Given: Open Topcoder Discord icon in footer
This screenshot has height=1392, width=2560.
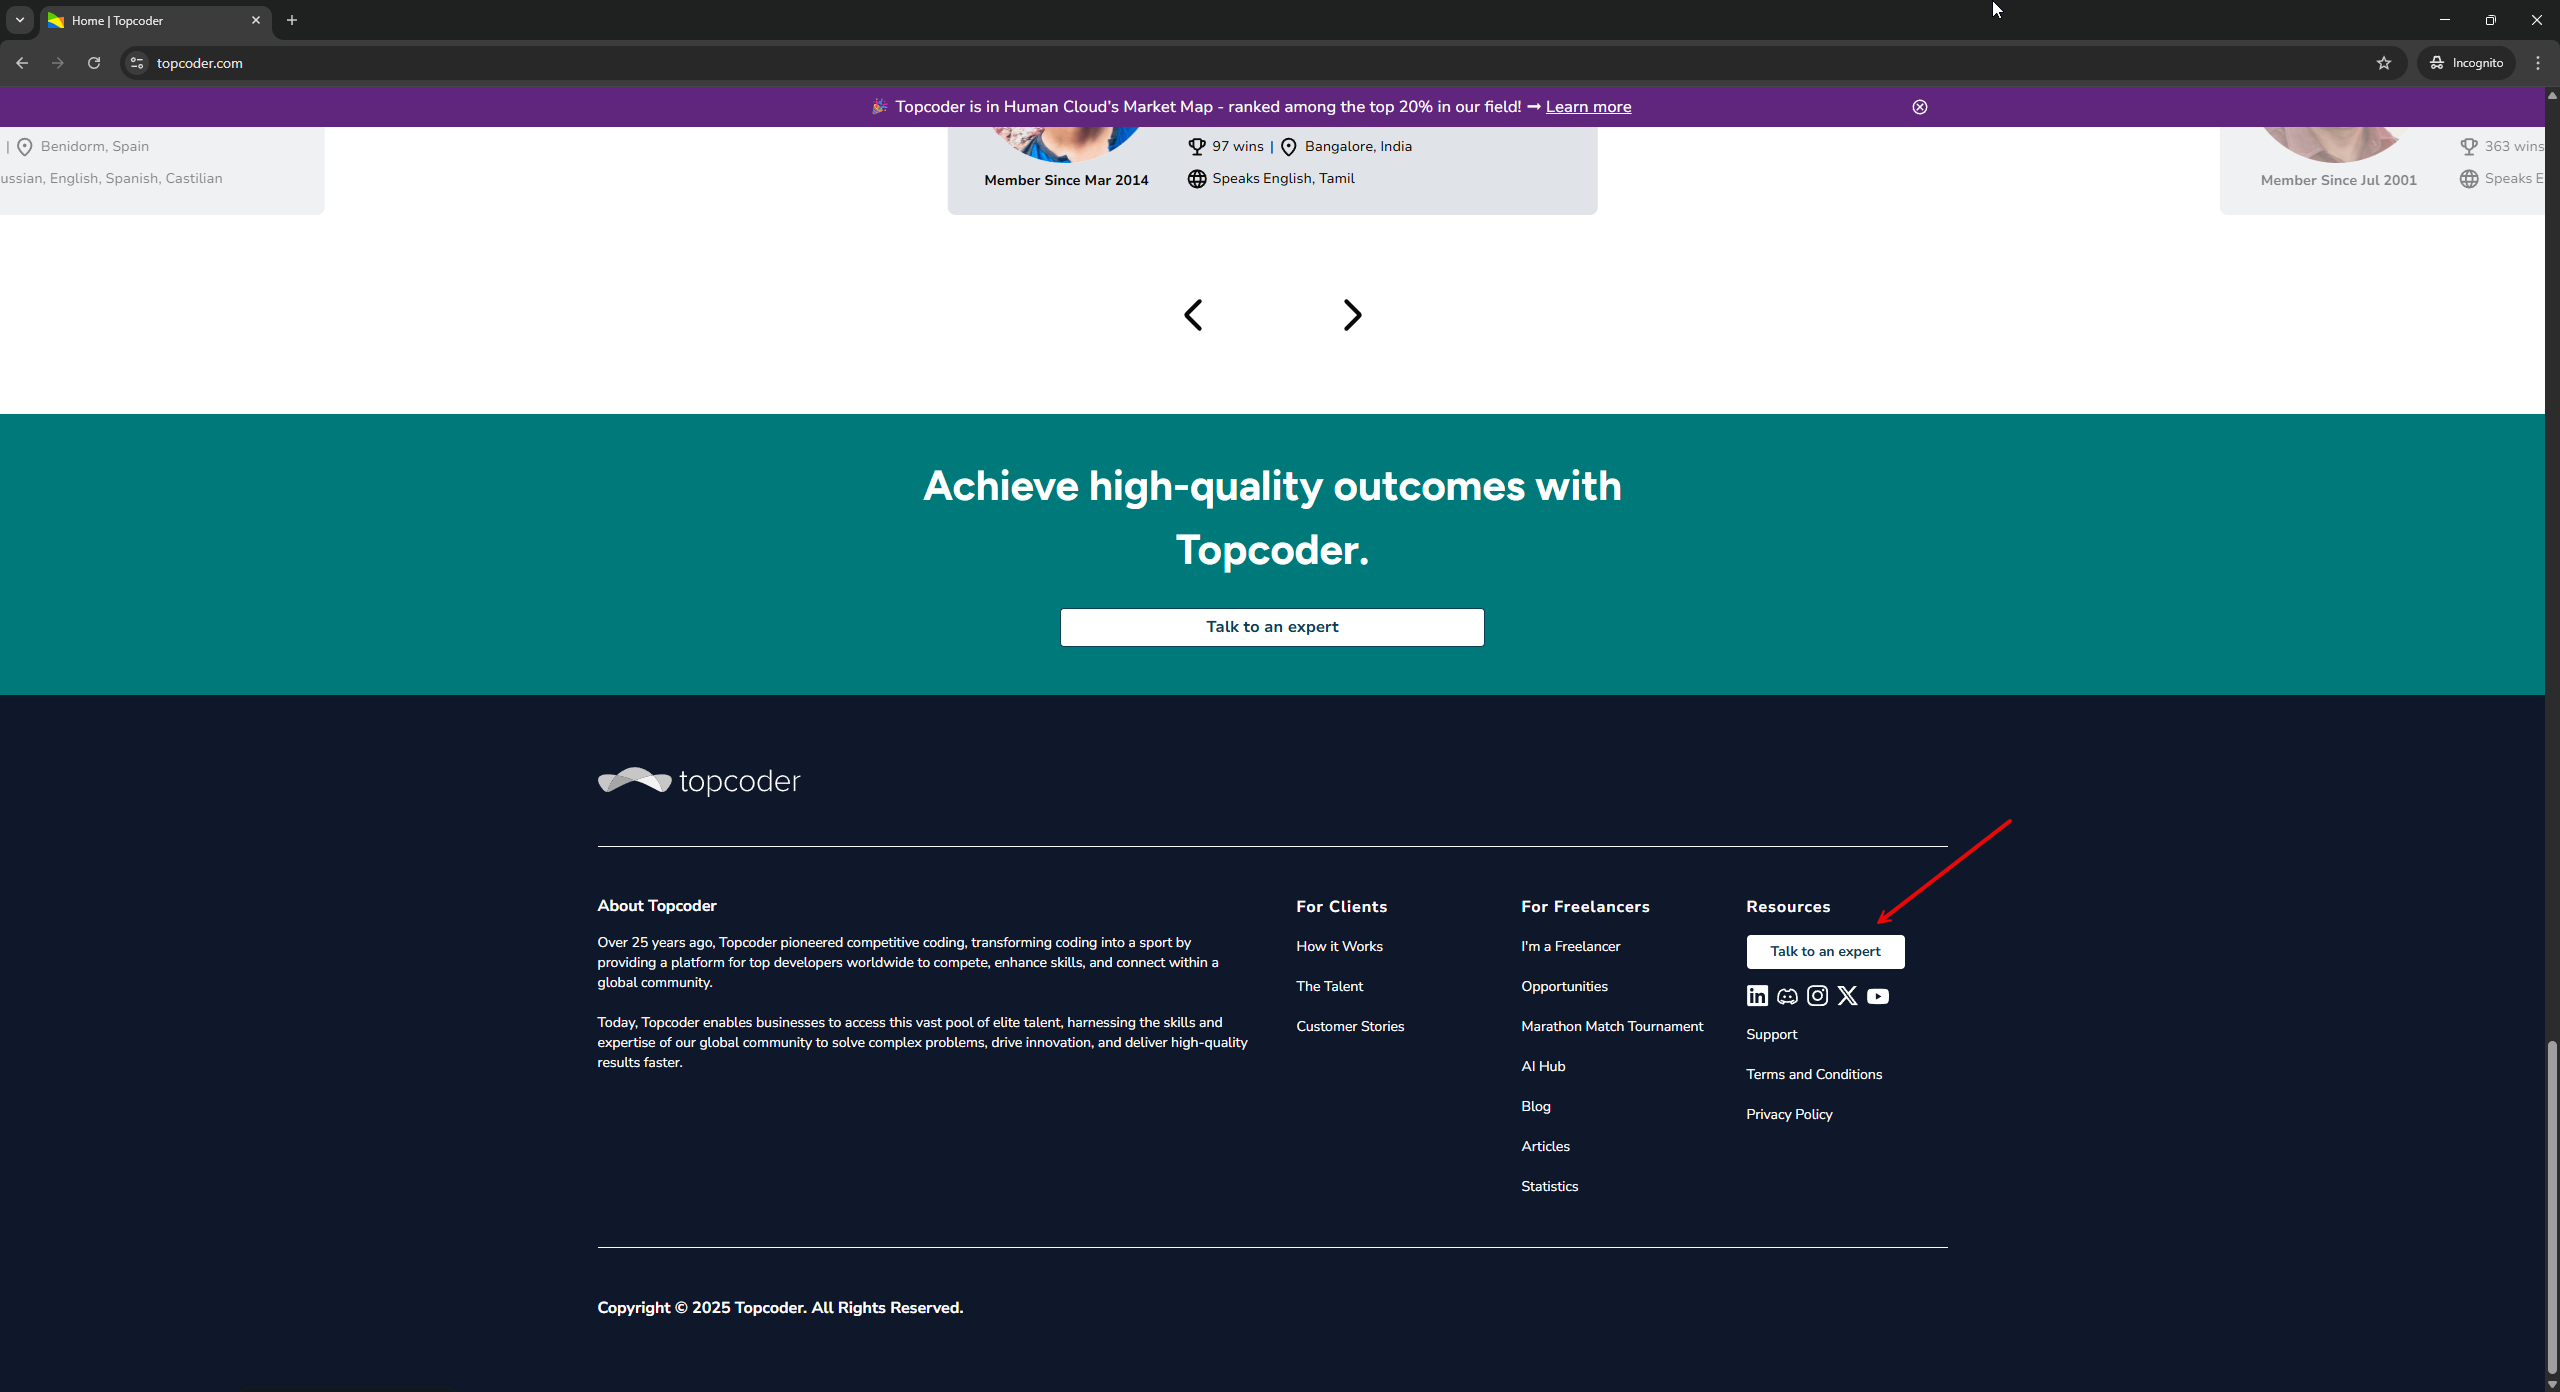Looking at the screenshot, I should click(x=1787, y=996).
